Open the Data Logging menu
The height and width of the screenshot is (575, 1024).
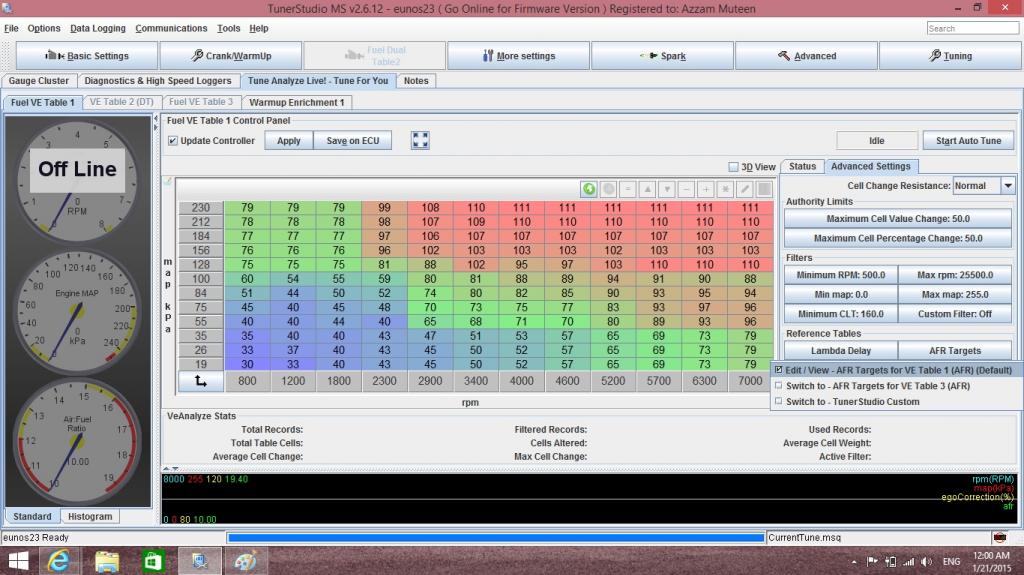[x=98, y=28]
